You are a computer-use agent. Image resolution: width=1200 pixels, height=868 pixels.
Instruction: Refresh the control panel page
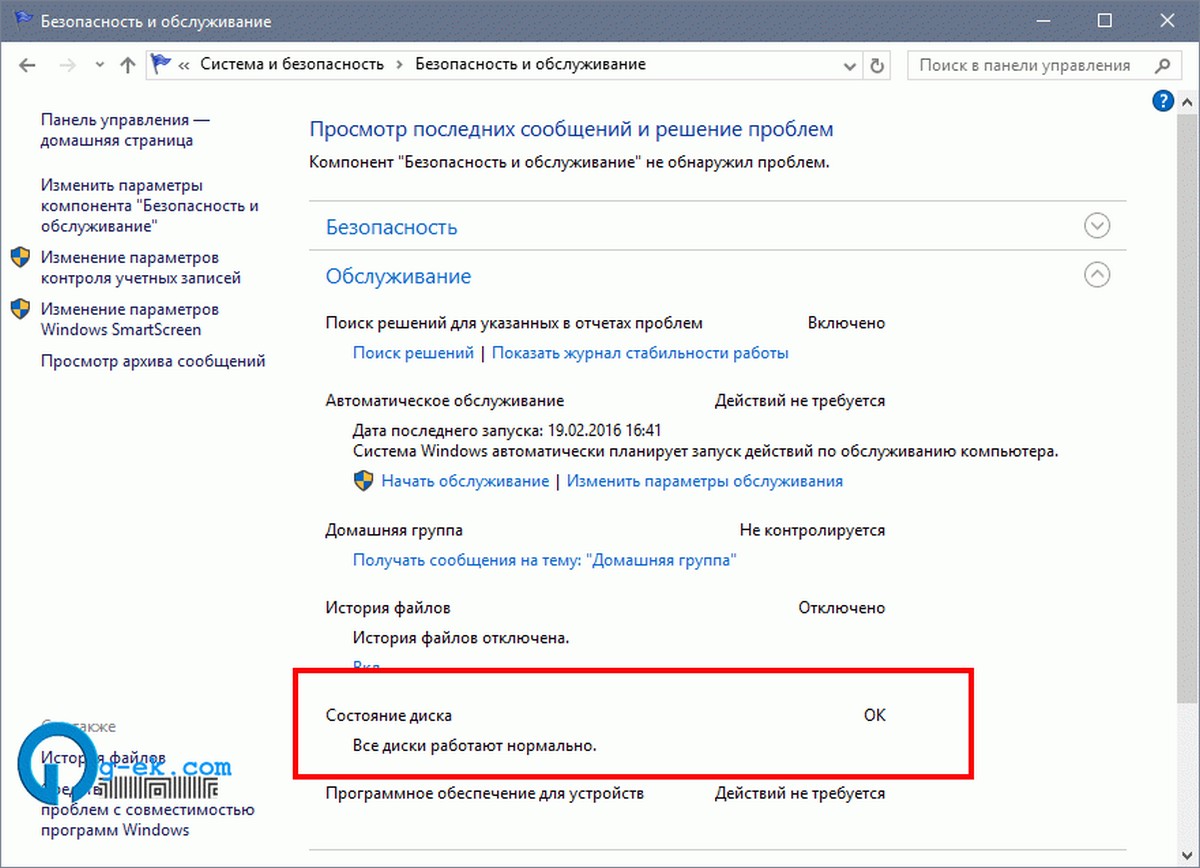pyautogui.click(x=877, y=65)
